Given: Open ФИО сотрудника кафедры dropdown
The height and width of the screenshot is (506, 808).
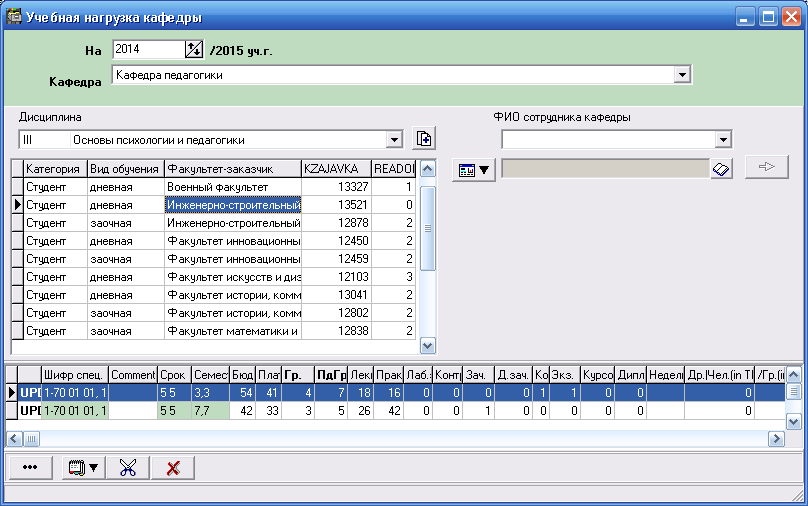Looking at the screenshot, I should (723, 140).
